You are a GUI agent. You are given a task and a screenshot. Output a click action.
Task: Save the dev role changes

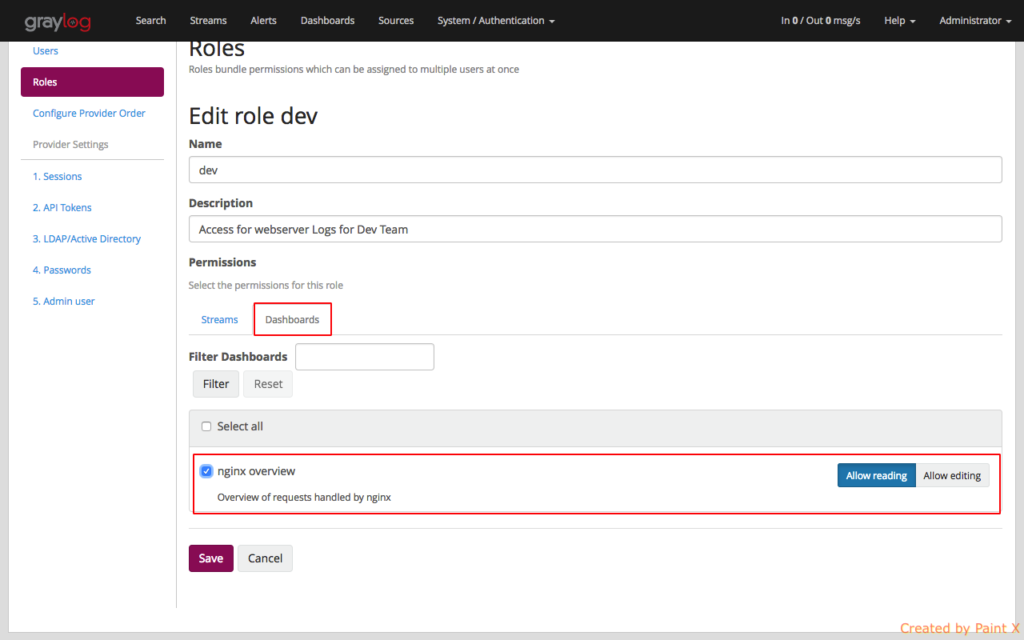(210, 558)
